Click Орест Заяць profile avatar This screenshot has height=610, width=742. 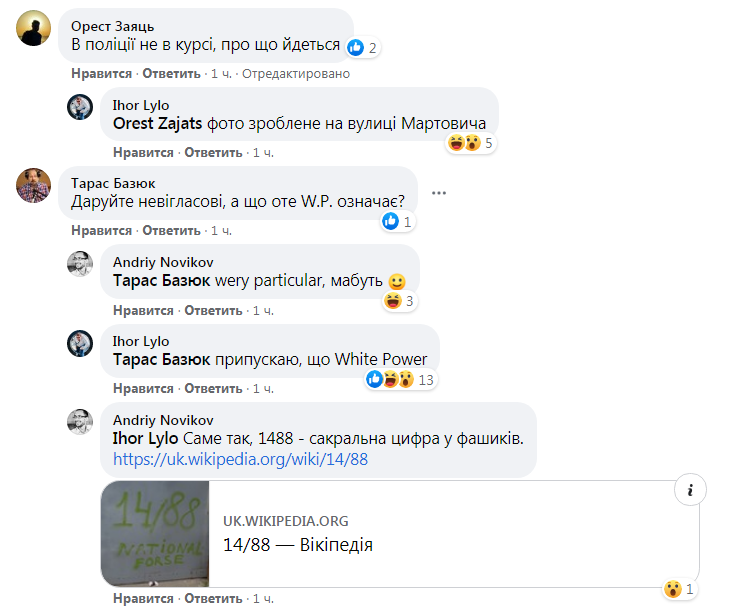point(35,32)
